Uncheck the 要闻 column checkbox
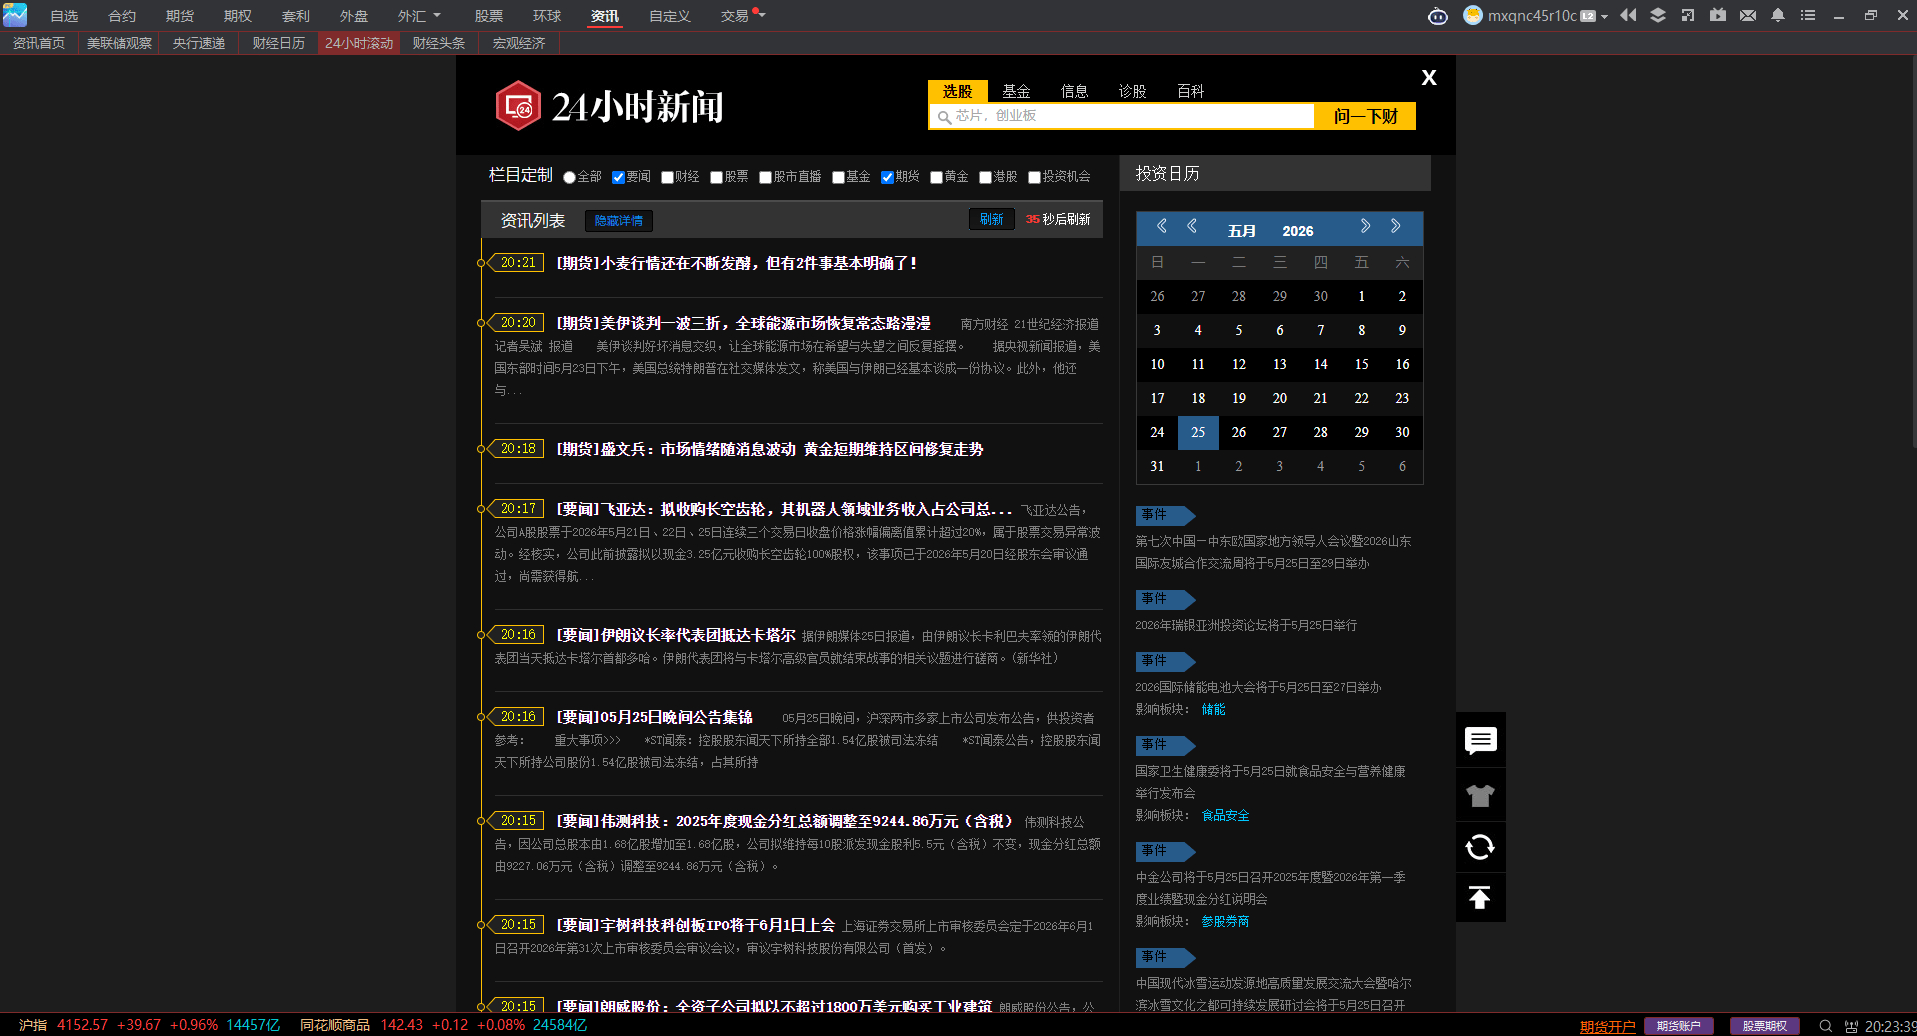This screenshot has height=1036, width=1917. 618,177
